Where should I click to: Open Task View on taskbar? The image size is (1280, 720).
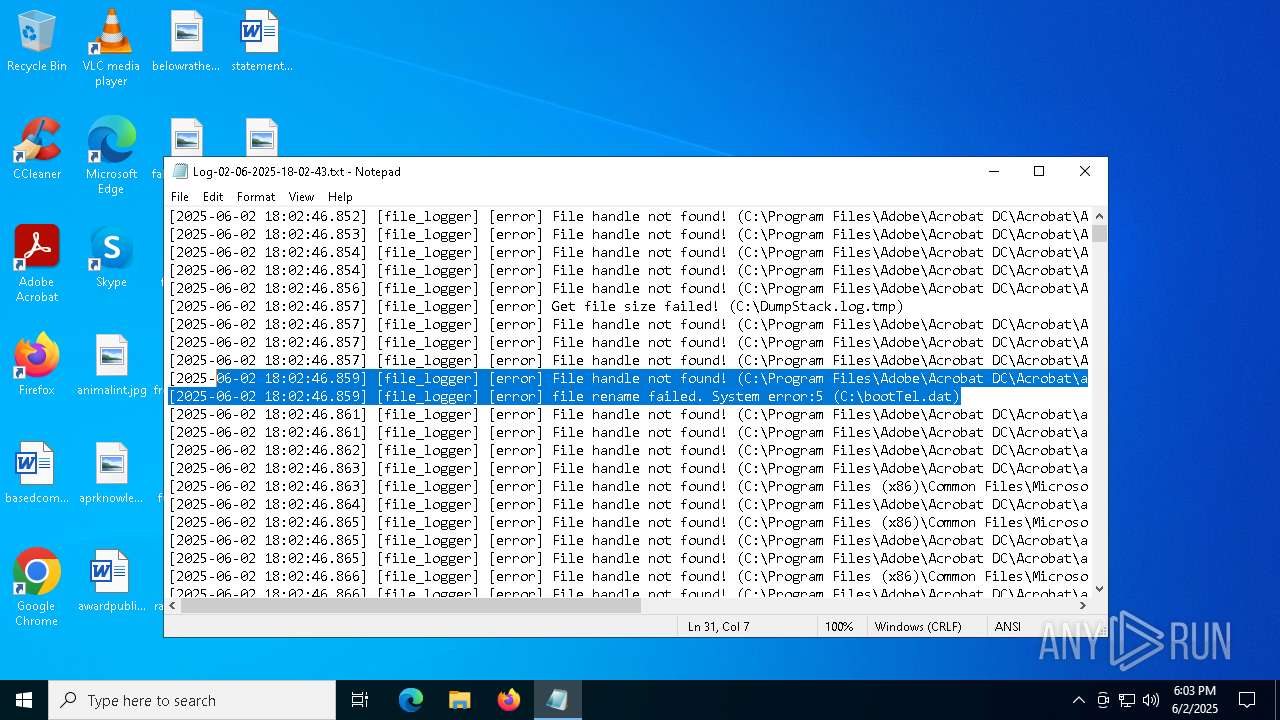click(360, 700)
